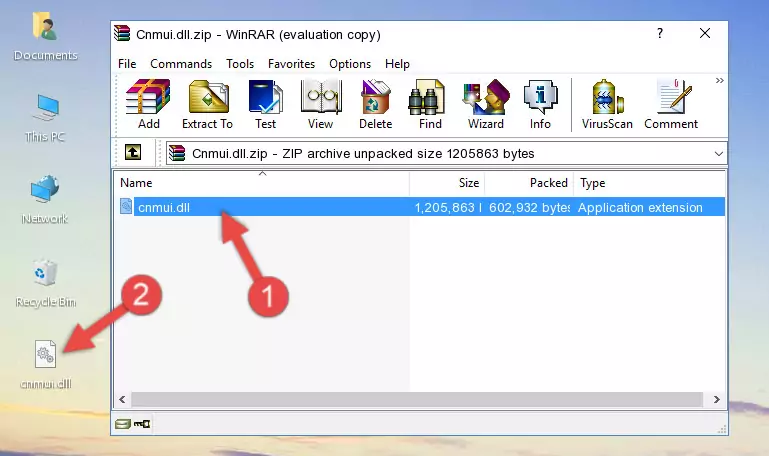The image size is (769, 456).
Task: Click the Delete toolbar icon
Action: [376, 104]
